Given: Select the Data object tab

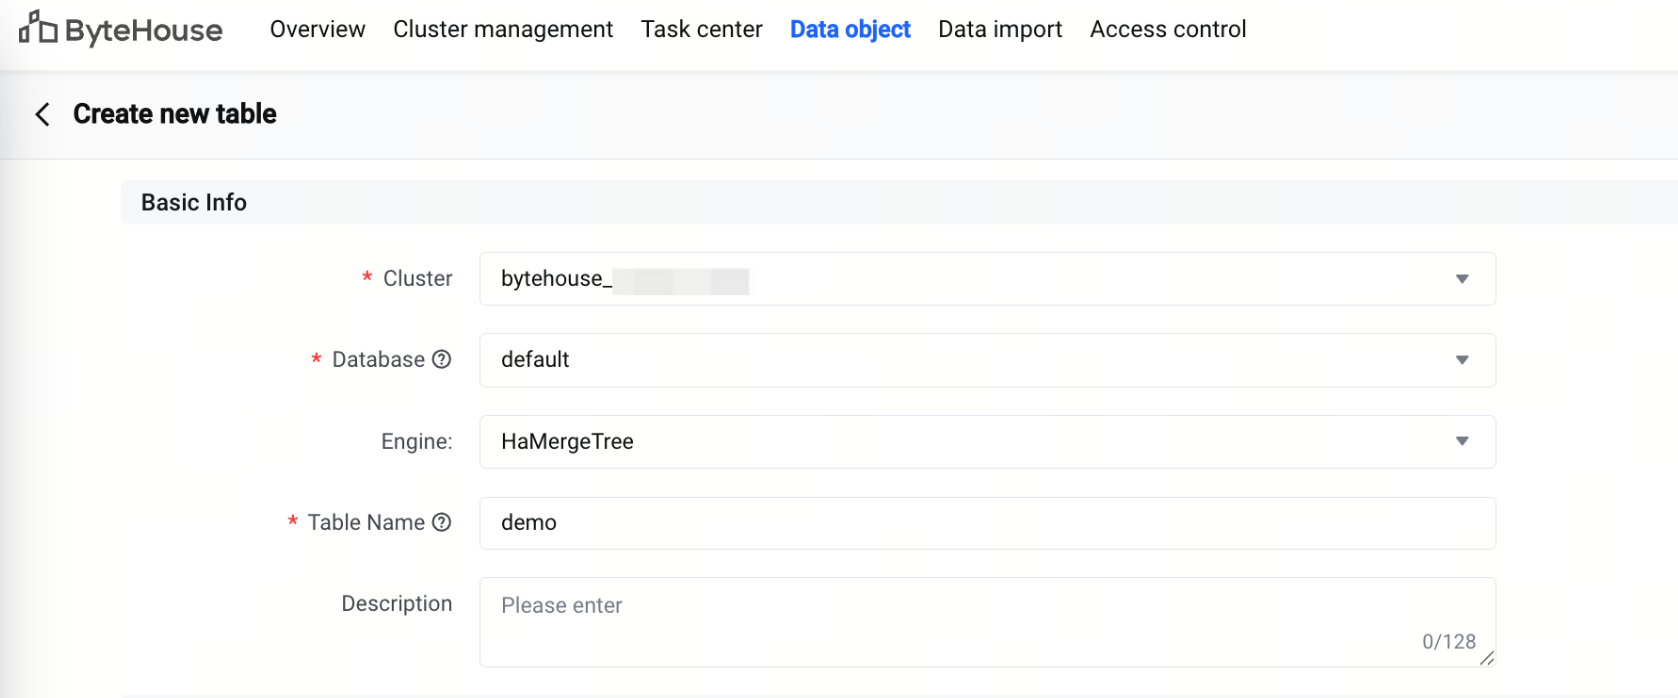Looking at the screenshot, I should tap(850, 30).
